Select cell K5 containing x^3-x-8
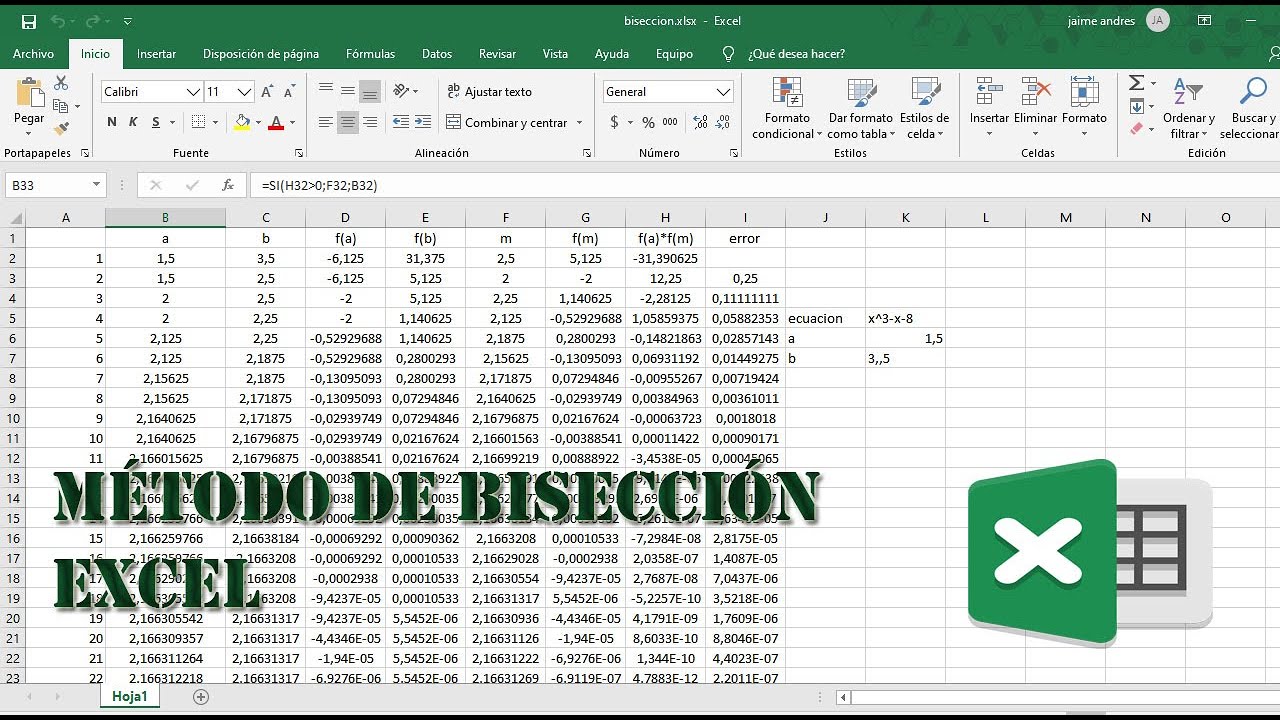The image size is (1280, 720). 905,319
